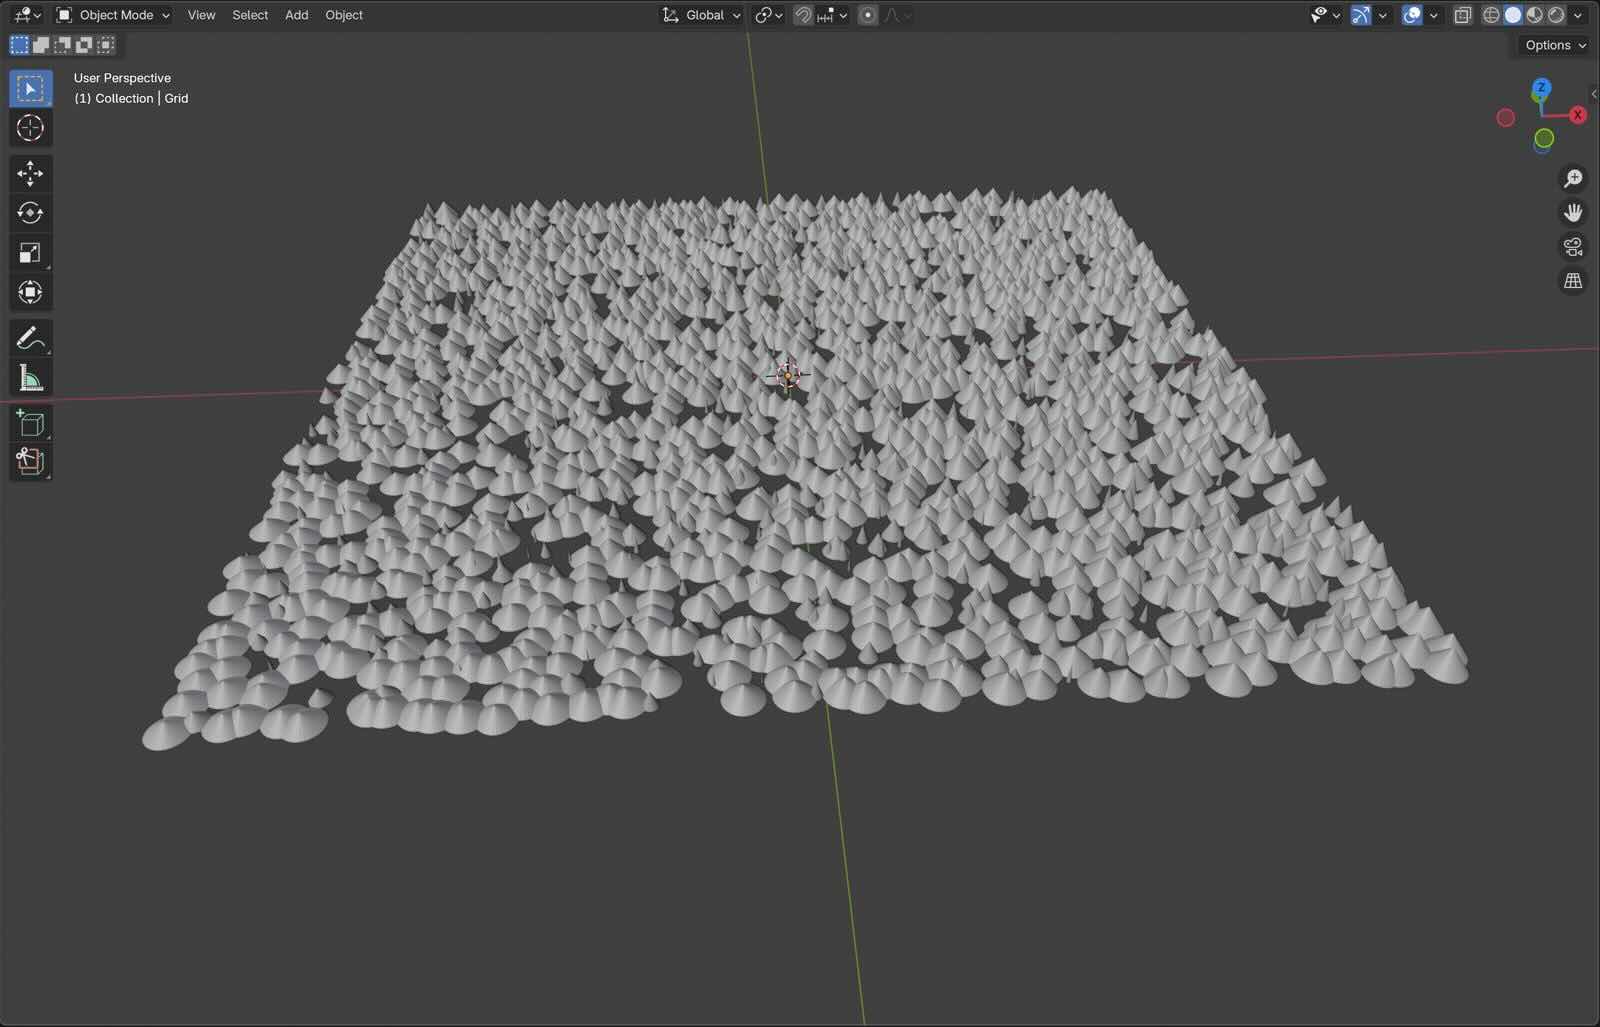This screenshot has height=1027, width=1600.
Task: Switch between perspective and orthographic with grid icon
Action: (x=1573, y=281)
